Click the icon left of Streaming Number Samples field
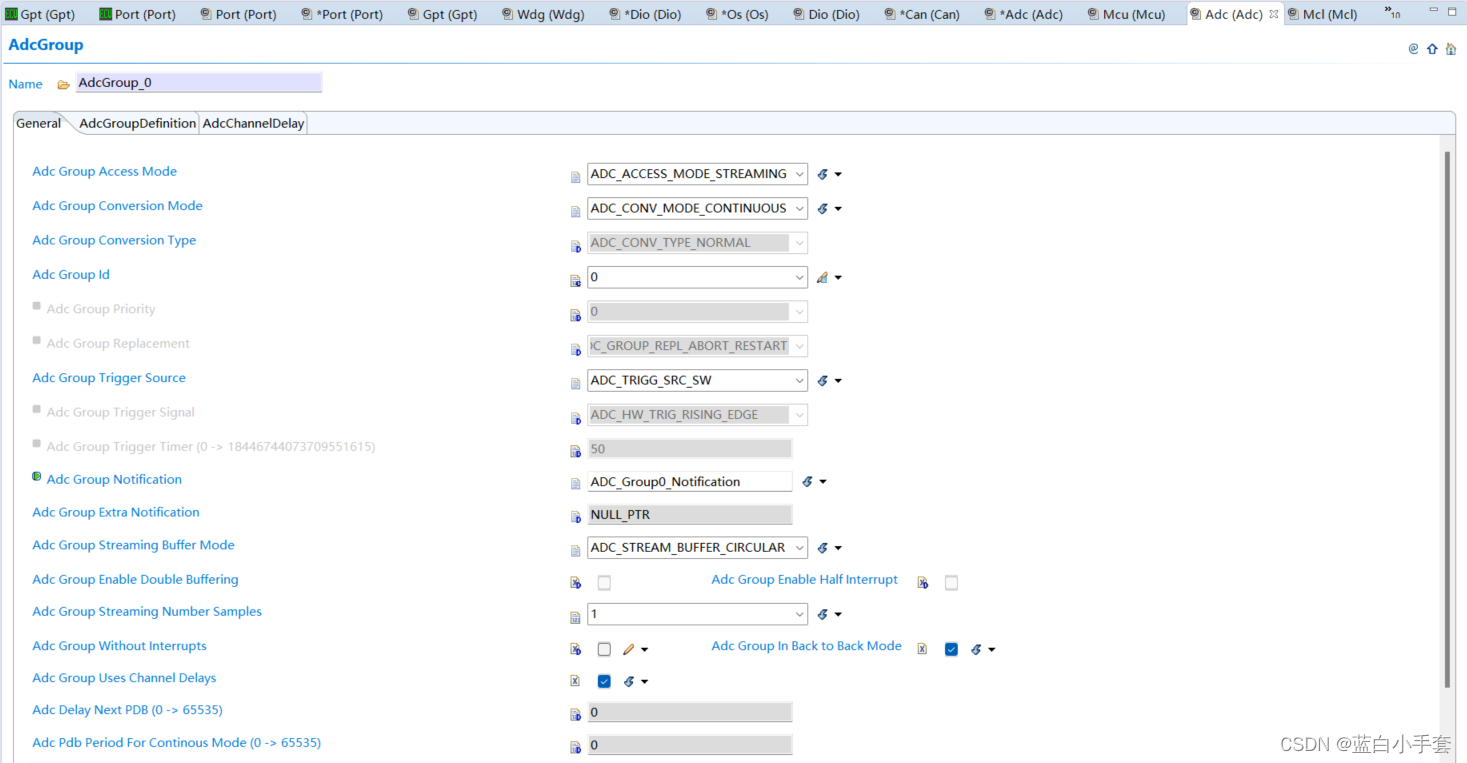 (575, 617)
